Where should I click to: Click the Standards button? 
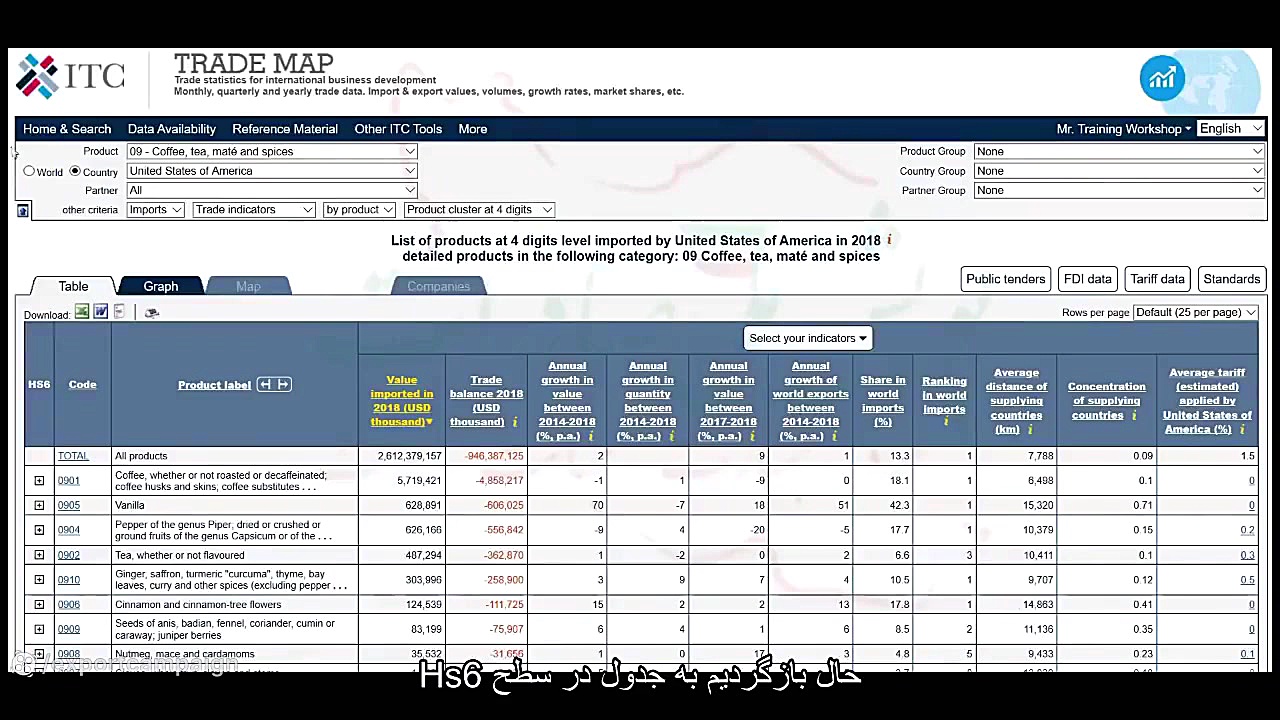pyautogui.click(x=1232, y=279)
